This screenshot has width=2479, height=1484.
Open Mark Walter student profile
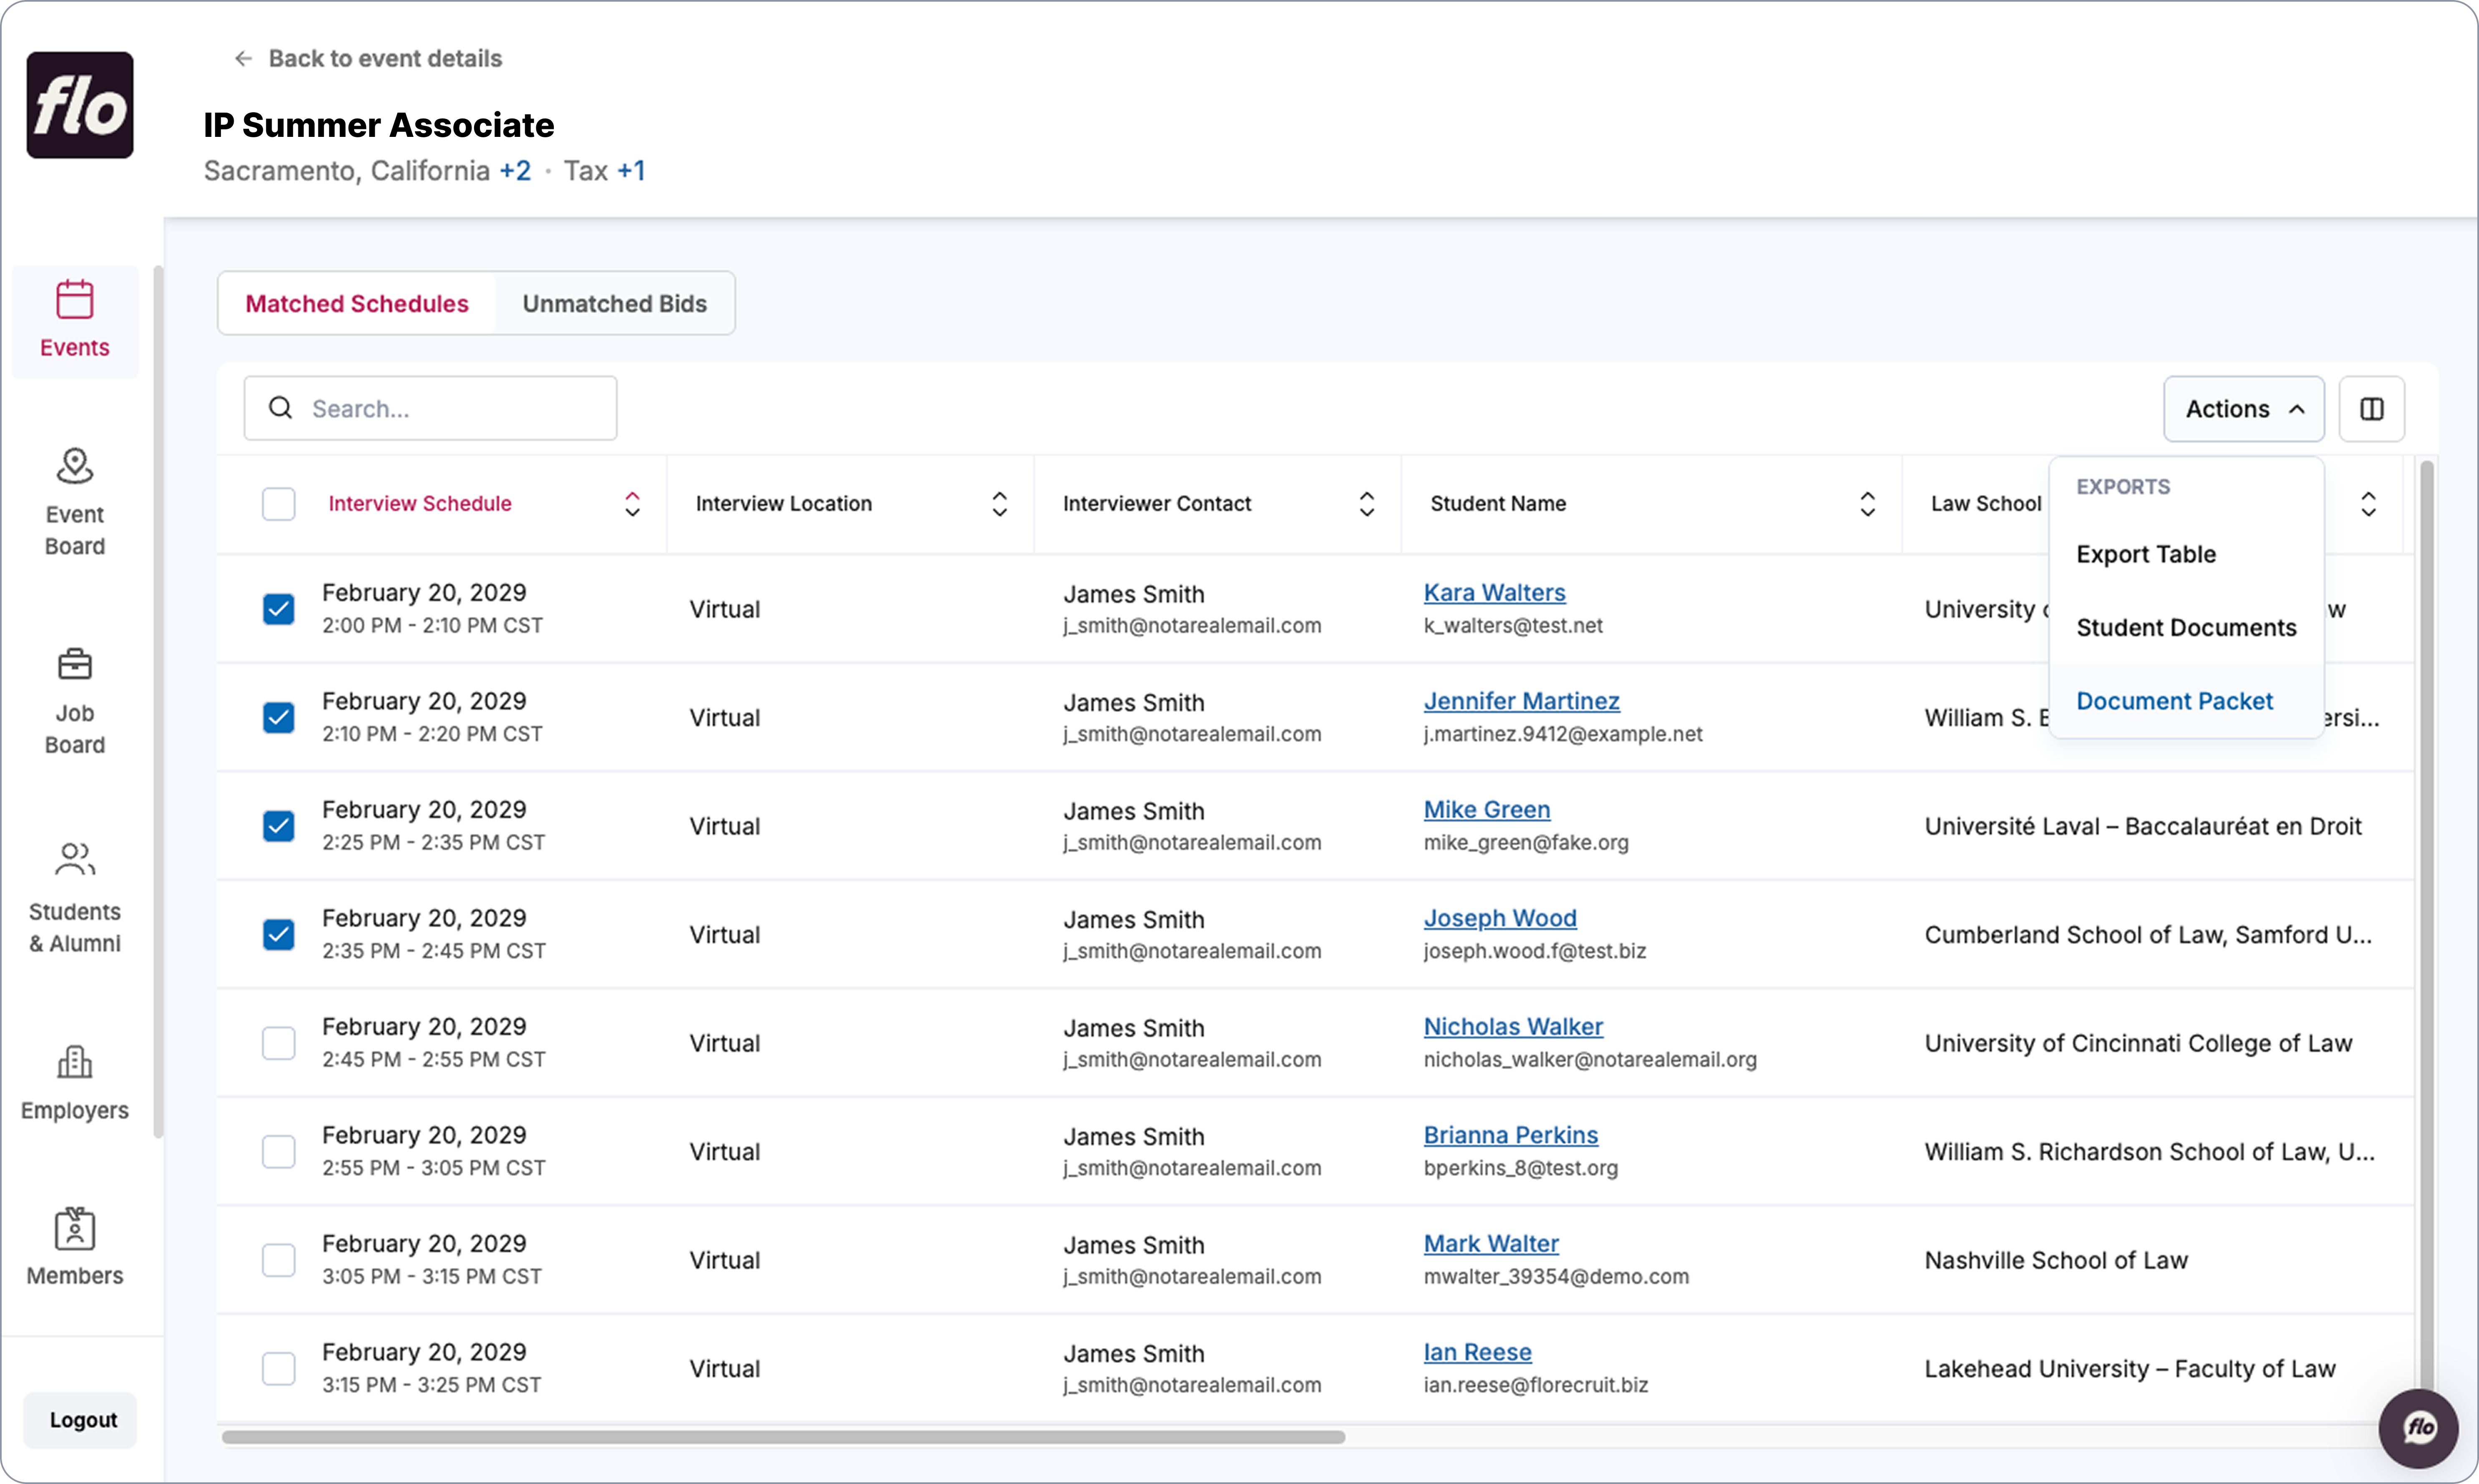tap(1491, 1244)
